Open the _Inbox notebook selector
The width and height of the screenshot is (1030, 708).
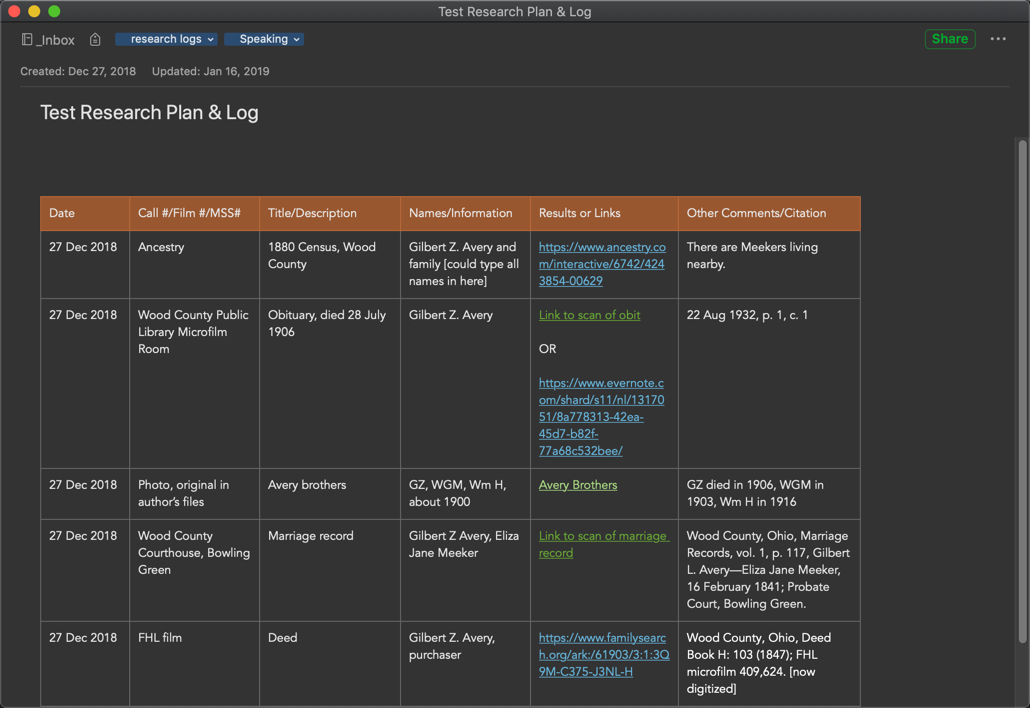point(48,40)
